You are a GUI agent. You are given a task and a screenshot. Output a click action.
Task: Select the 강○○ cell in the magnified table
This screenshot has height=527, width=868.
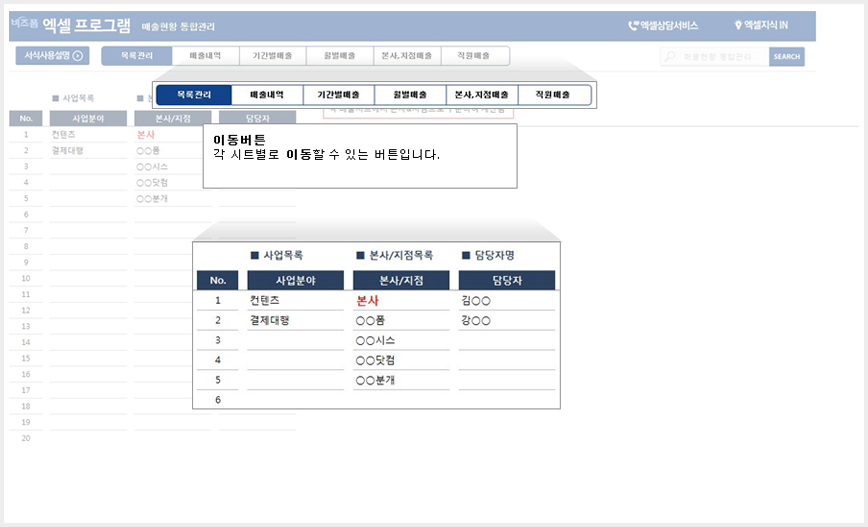(507, 321)
